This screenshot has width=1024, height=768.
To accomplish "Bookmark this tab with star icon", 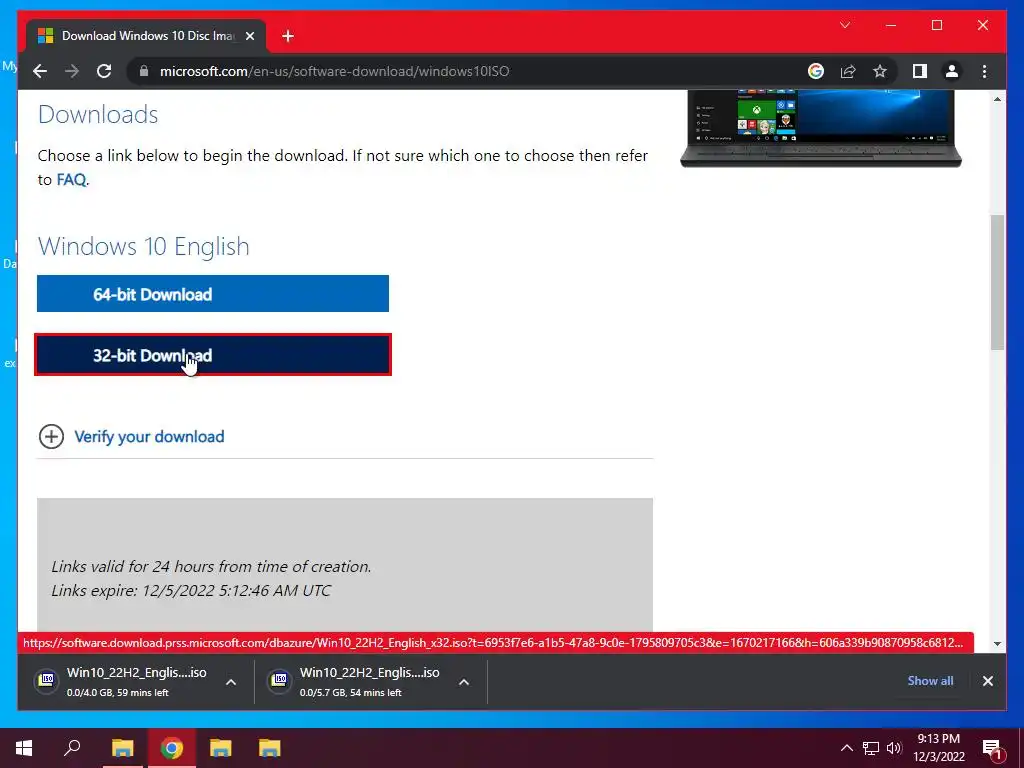I will coord(880,71).
